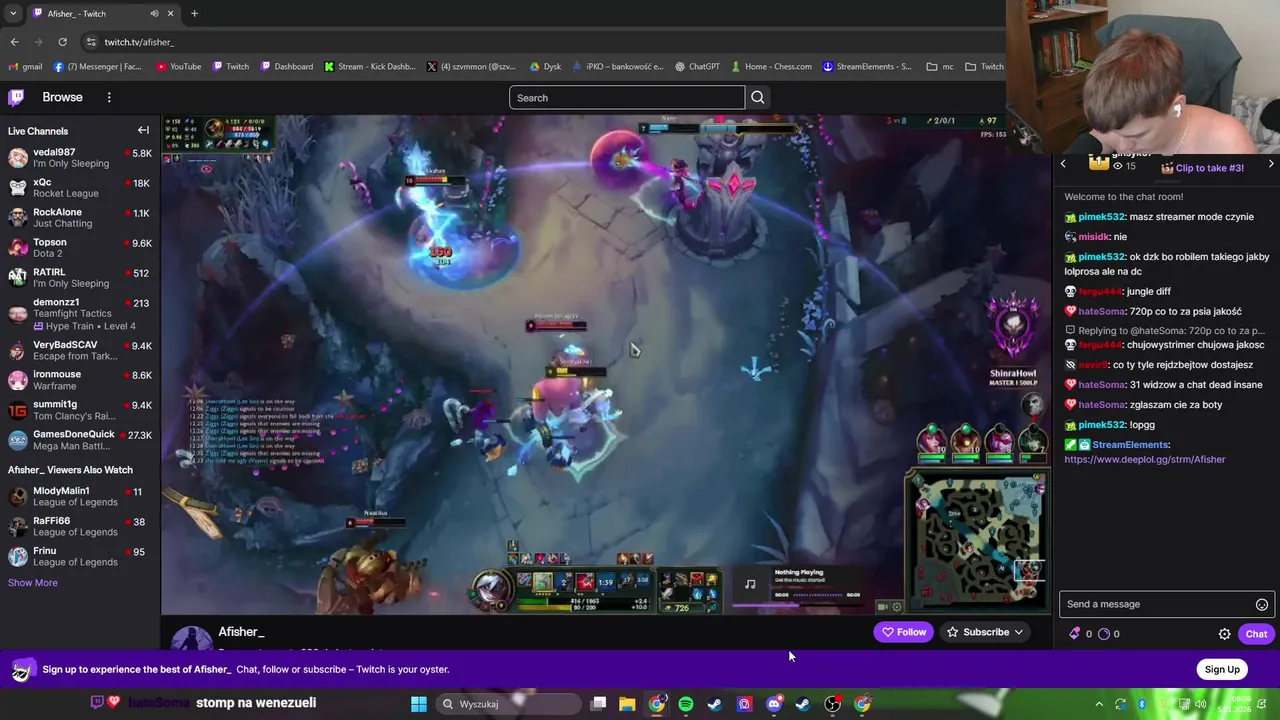Show More channels in sidebar
The image size is (1280, 720).
point(33,583)
